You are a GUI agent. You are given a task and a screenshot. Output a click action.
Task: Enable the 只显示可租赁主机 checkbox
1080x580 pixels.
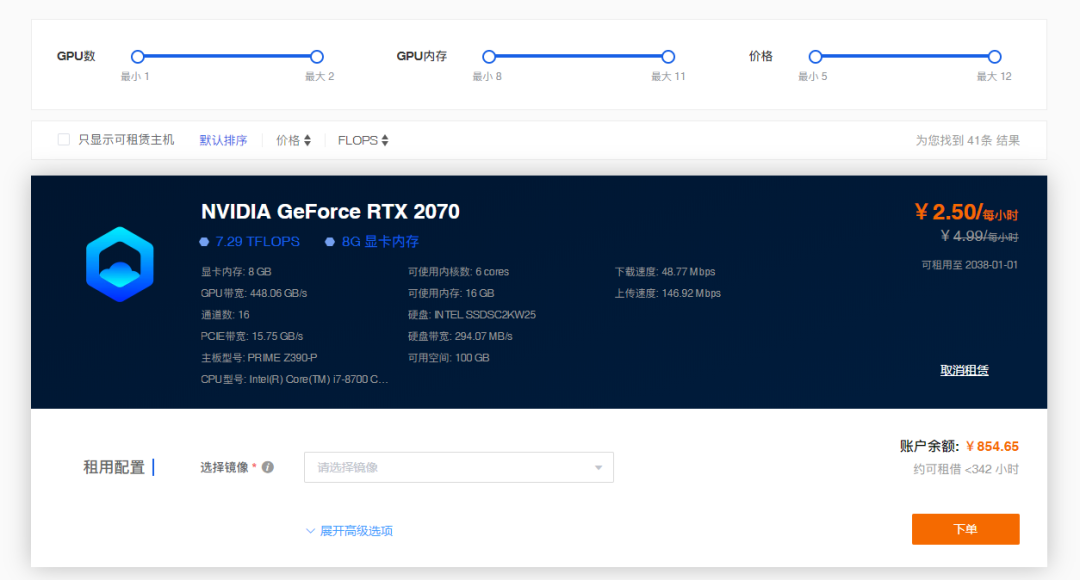pos(64,140)
